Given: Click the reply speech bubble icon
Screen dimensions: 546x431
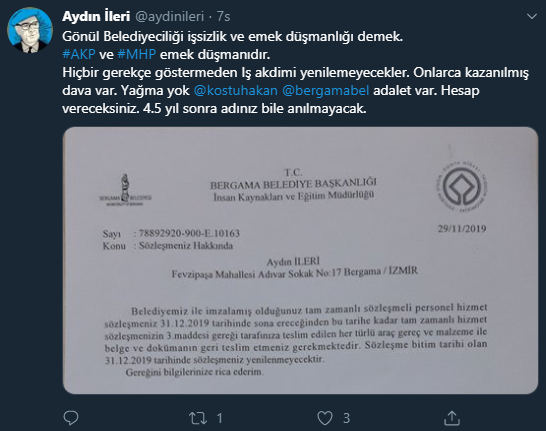Looking at the screenshot, I should (x=71, y=418).
